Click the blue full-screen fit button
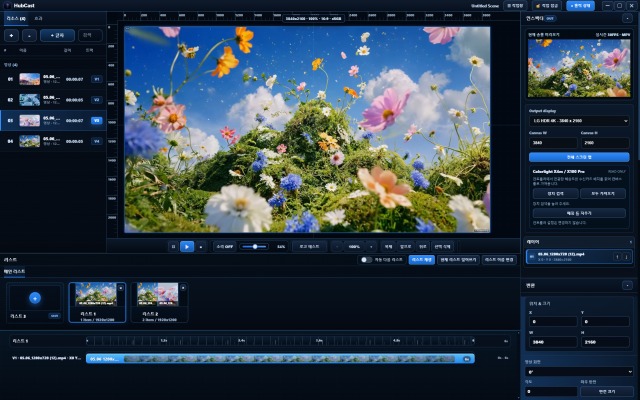 (579, 157)
